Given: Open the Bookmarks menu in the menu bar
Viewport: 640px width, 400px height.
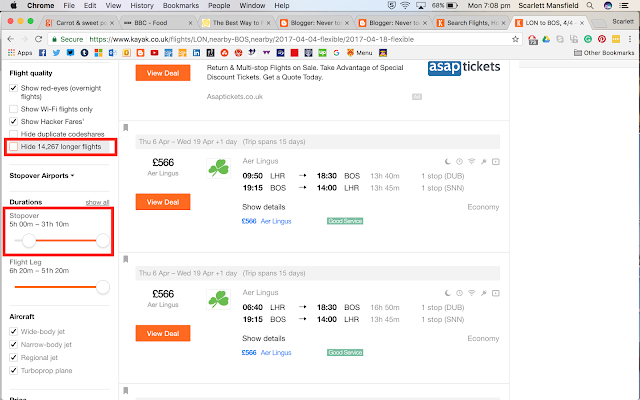Looking at the screenshot, I should [180, 6].
